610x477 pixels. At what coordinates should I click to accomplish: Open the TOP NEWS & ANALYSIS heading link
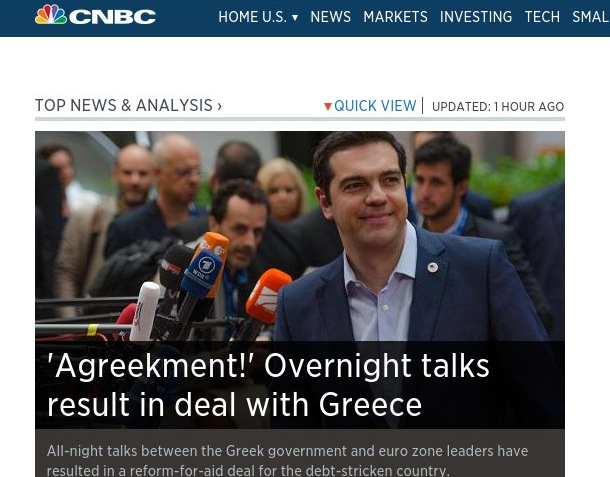point(124,105)
